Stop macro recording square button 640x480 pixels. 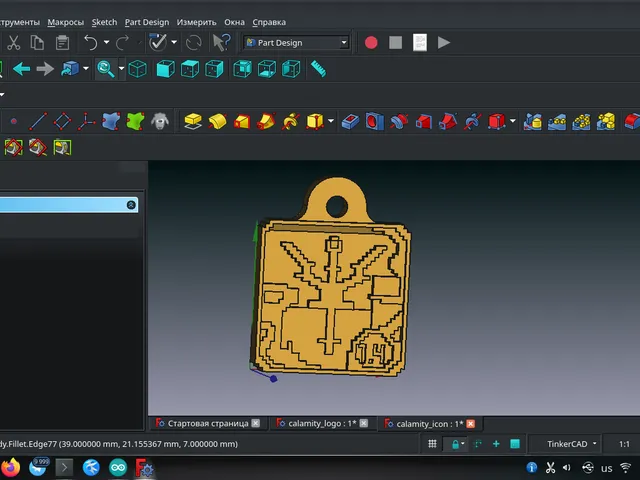pos(396,42)
